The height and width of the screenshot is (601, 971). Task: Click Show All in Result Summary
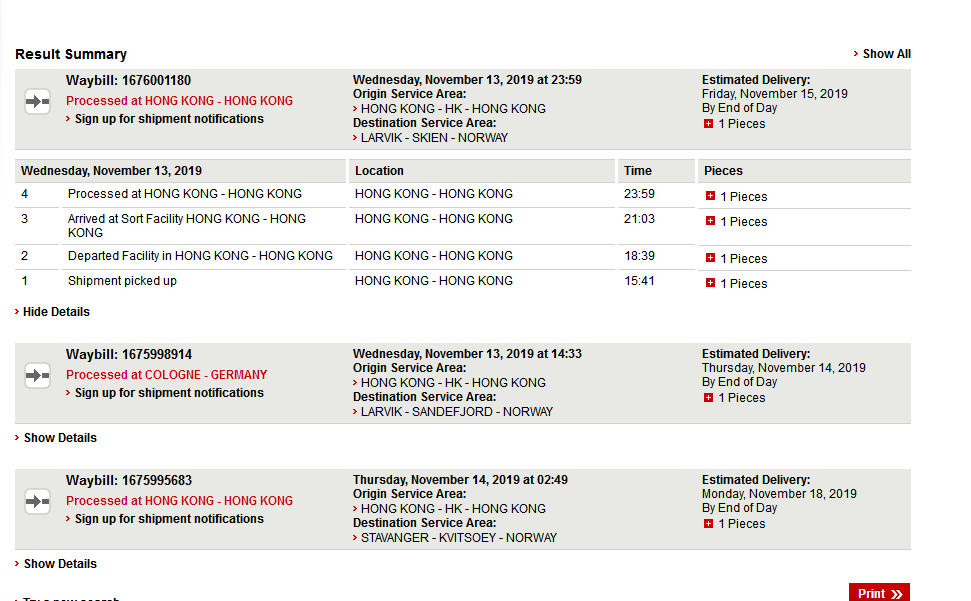click(886, 54)
